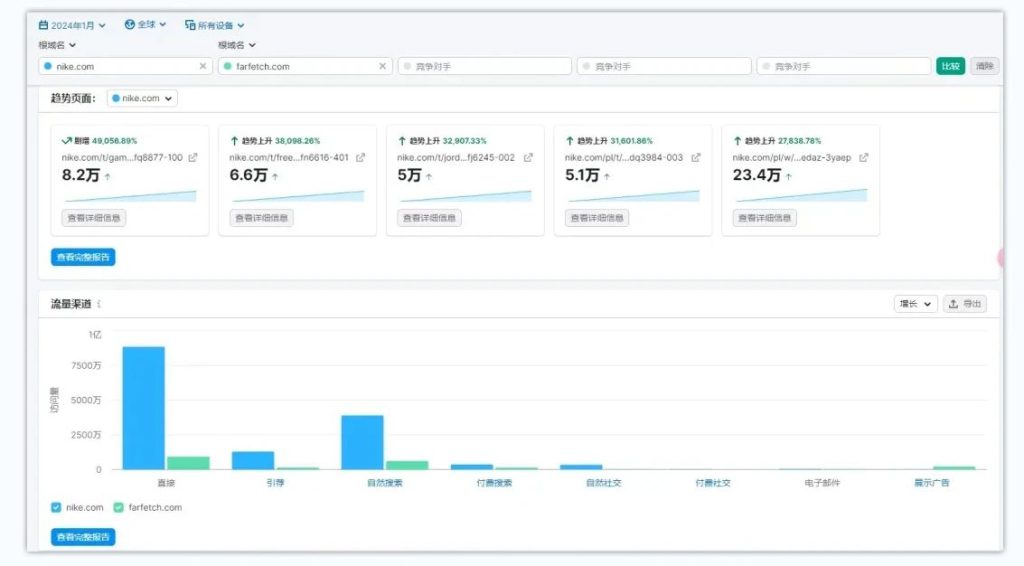This screenshot has height=566, width=1024.
Task: Click the green 比较 compare button
Action: pyautogui.click(x=950, y=66)
